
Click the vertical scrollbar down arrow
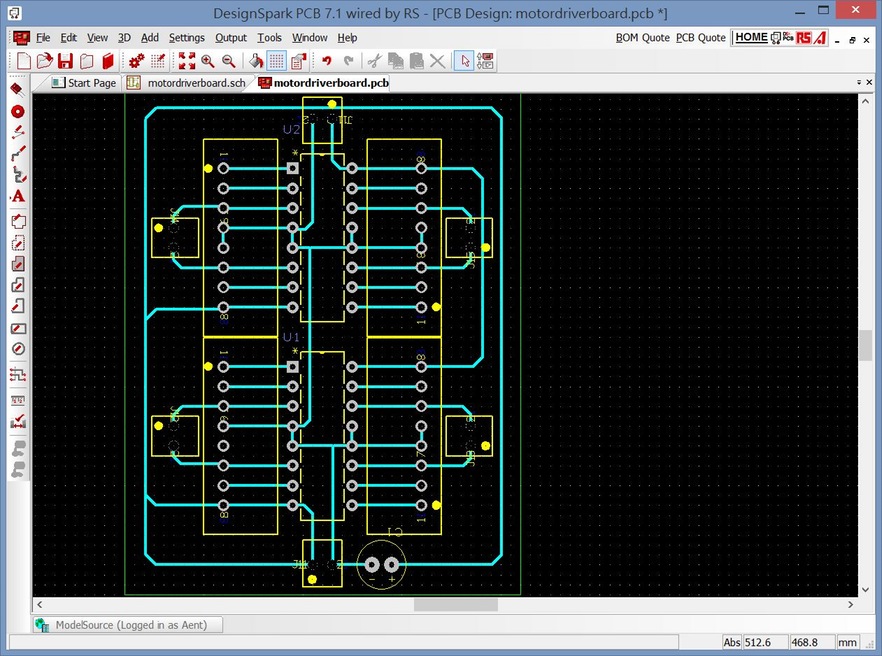pos(865,590)
